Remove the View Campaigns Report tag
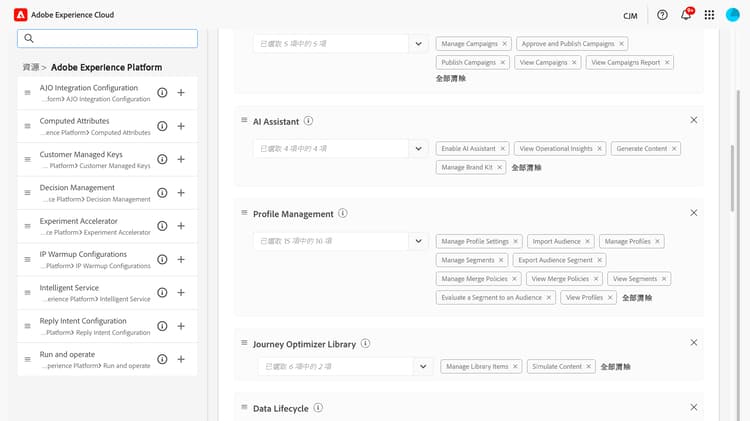 pos(667,63)
